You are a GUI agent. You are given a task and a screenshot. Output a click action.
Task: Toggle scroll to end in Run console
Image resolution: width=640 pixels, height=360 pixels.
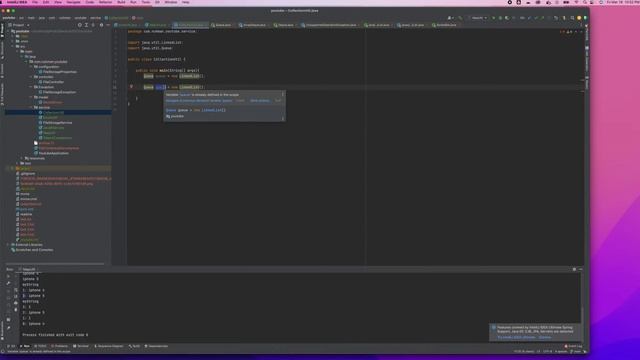(16, 296)
